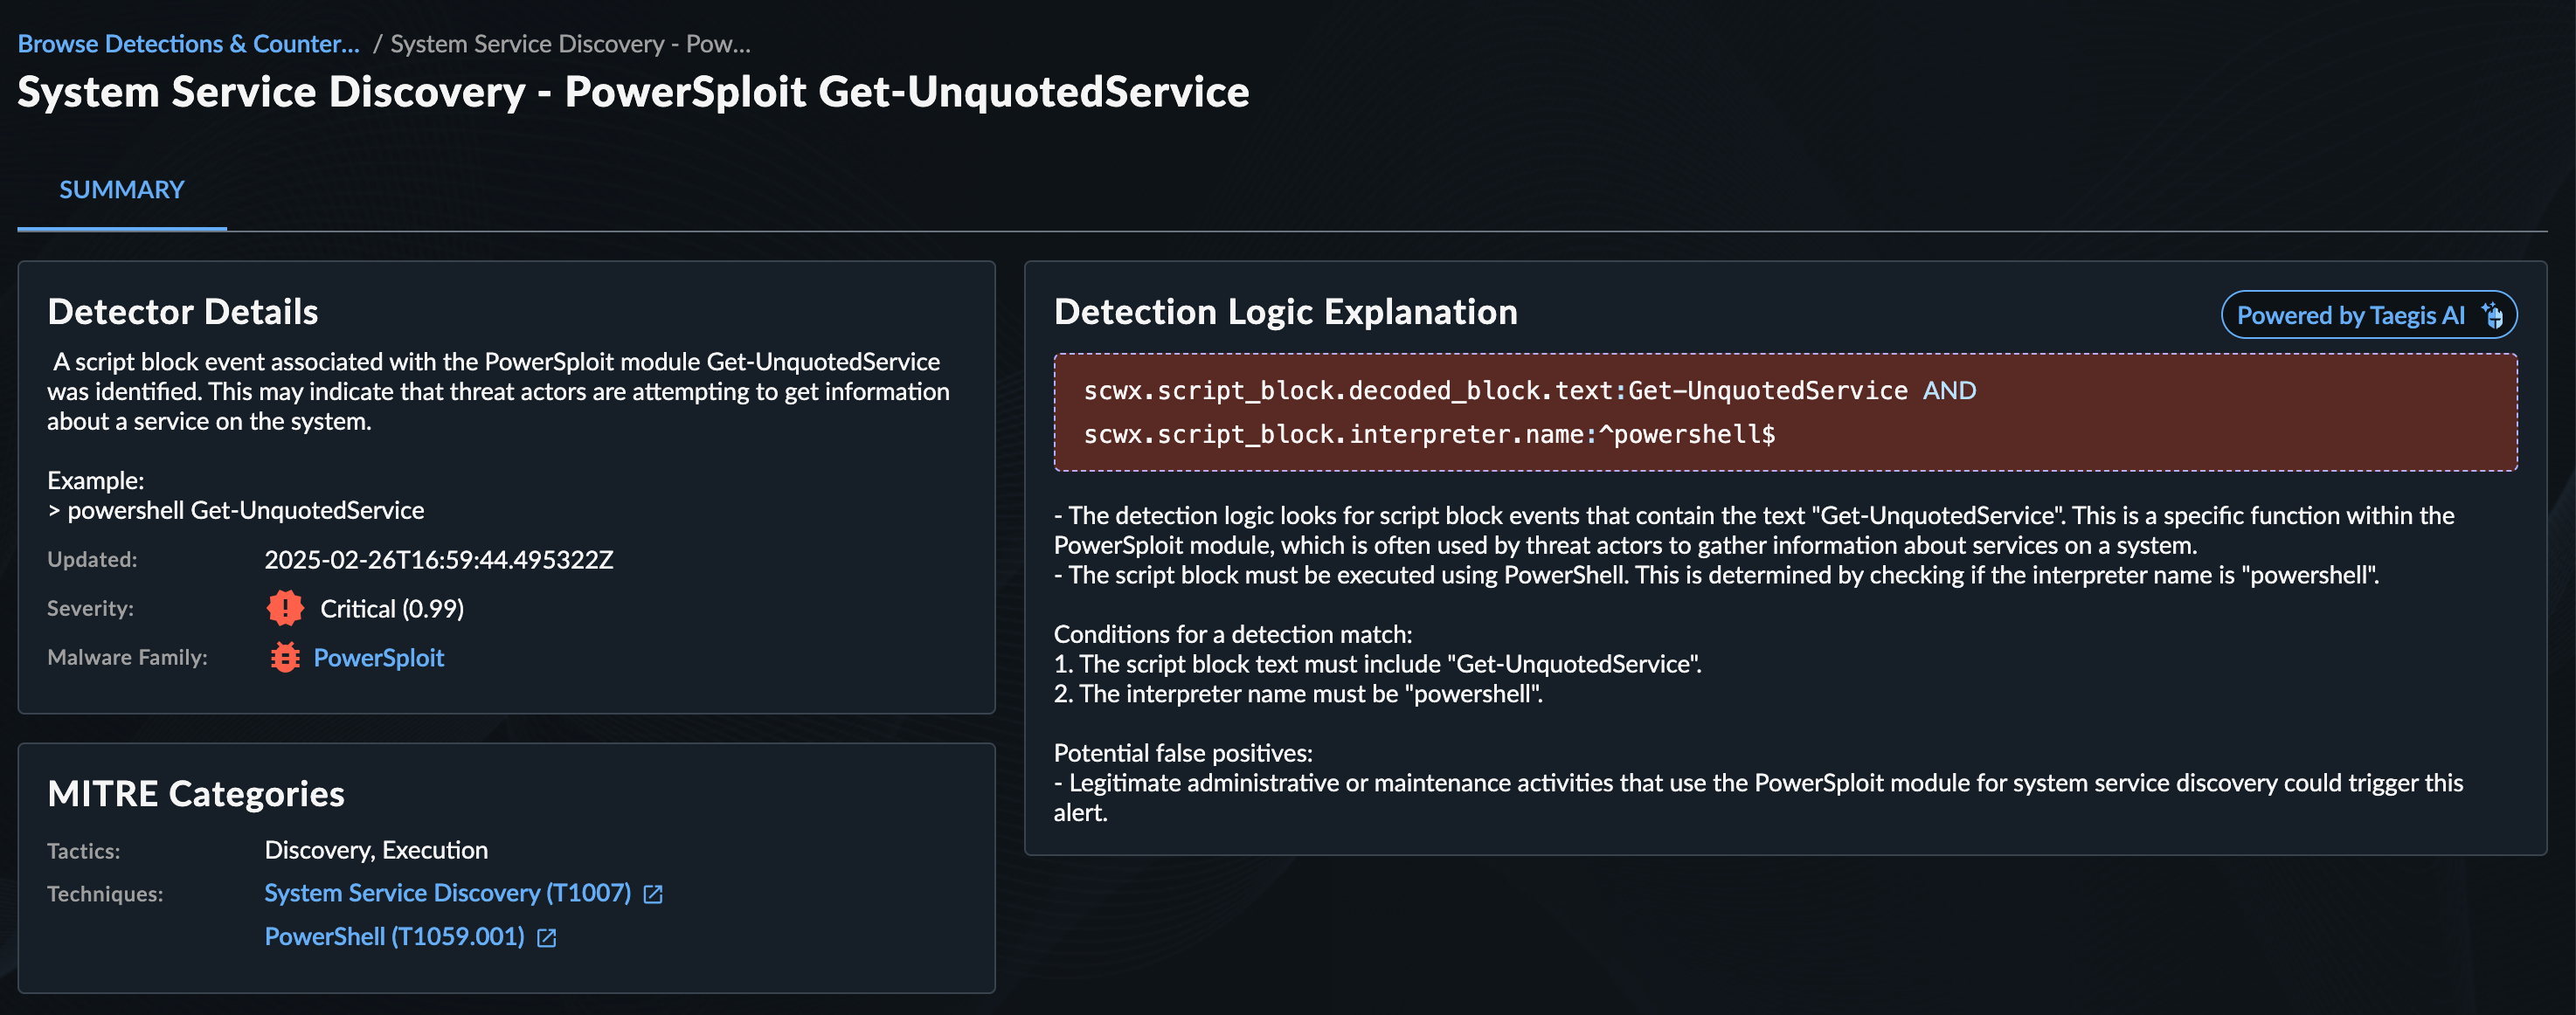
Task: Click the Powered by Taegis AI button
Action: [2369, 315]
